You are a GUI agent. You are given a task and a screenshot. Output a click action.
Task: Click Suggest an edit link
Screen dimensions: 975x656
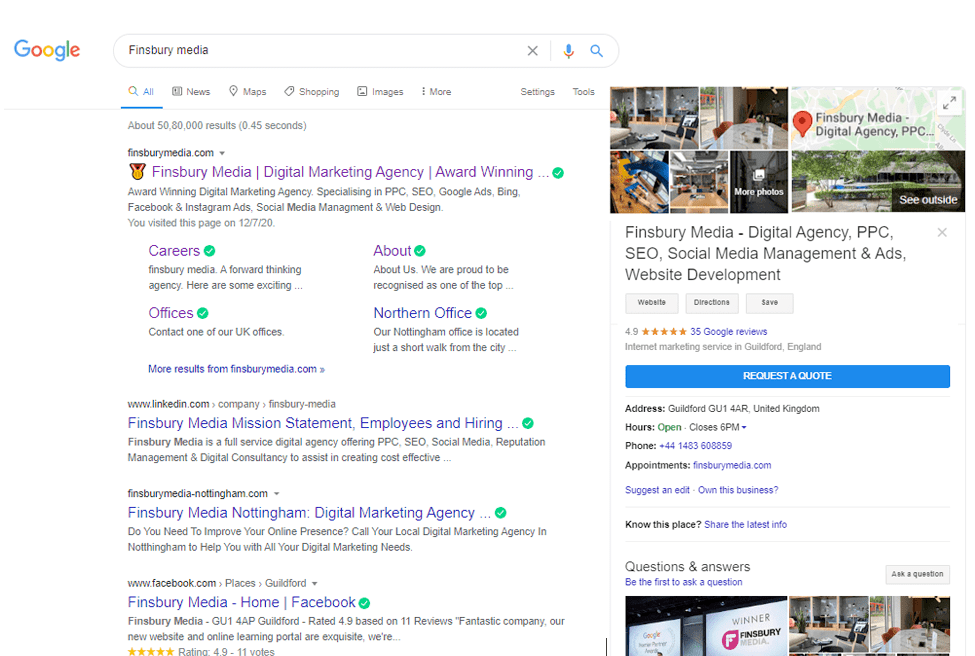click(657, 490)
